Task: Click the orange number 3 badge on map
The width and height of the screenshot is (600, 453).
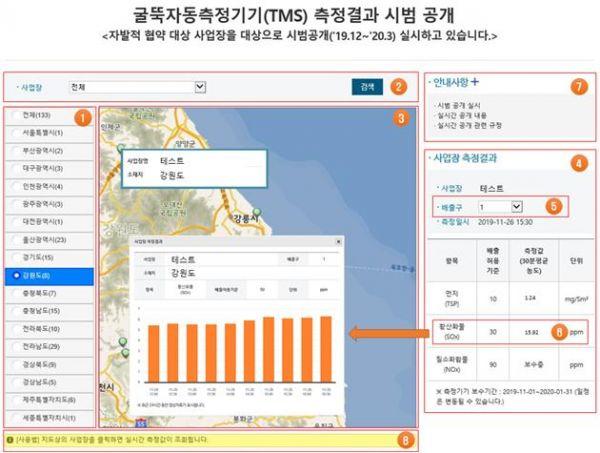Action: click(400, 118)
